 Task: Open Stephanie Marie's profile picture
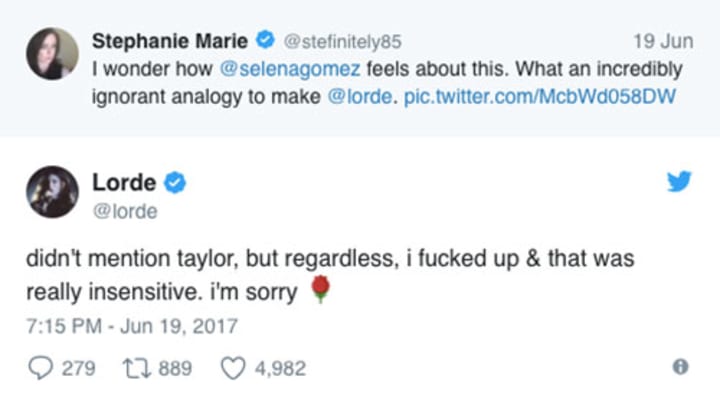pyautogui.click(x=51, y=53)
